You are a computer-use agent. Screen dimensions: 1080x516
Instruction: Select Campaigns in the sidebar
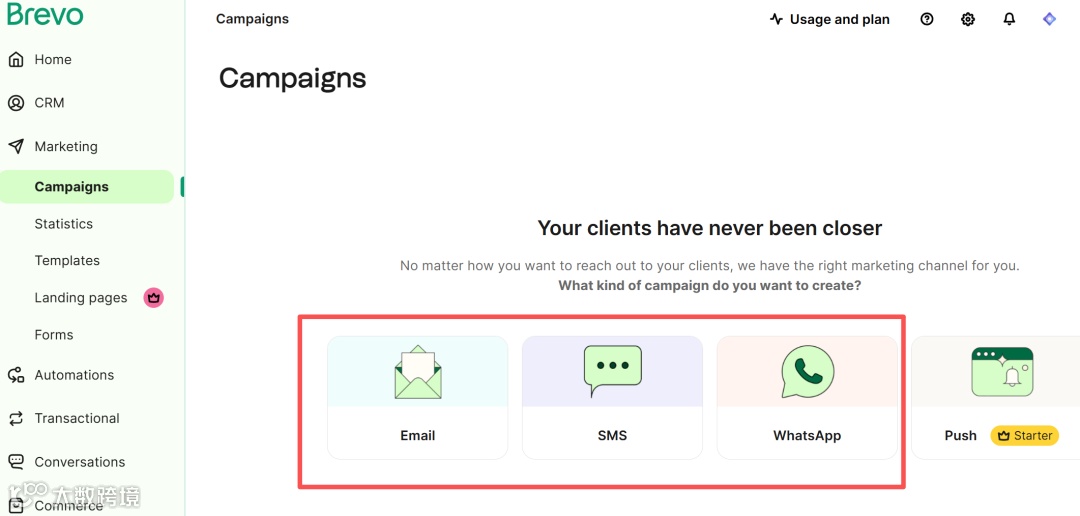pyautogui.click(x=87, y=187)
